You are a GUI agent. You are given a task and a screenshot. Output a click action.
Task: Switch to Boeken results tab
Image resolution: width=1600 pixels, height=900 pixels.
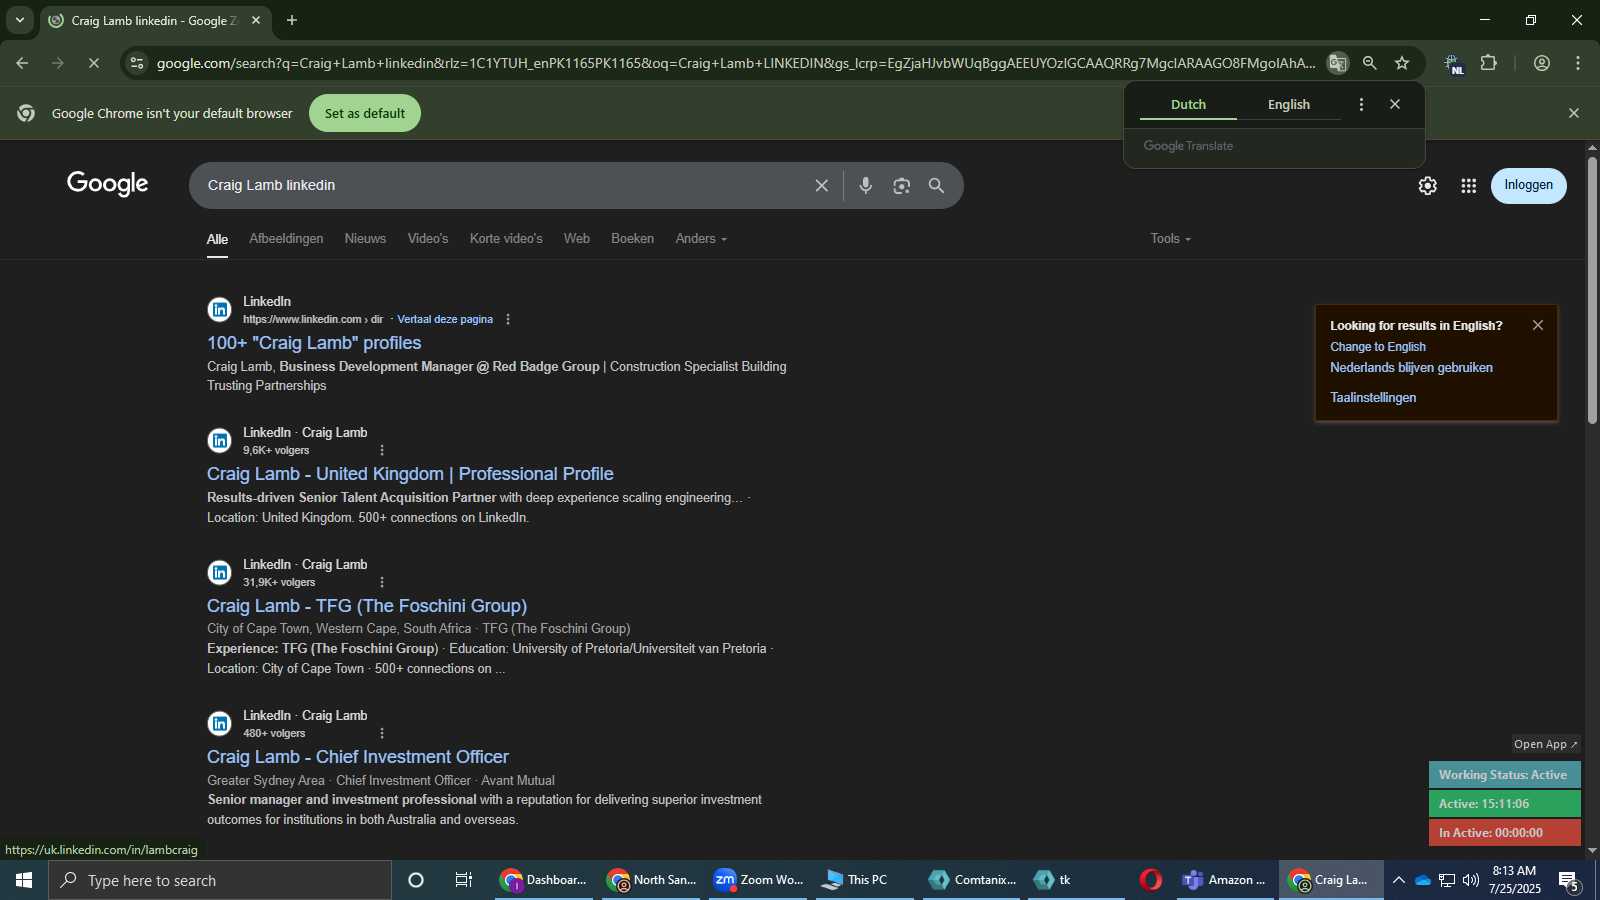[x=633, y=238]
